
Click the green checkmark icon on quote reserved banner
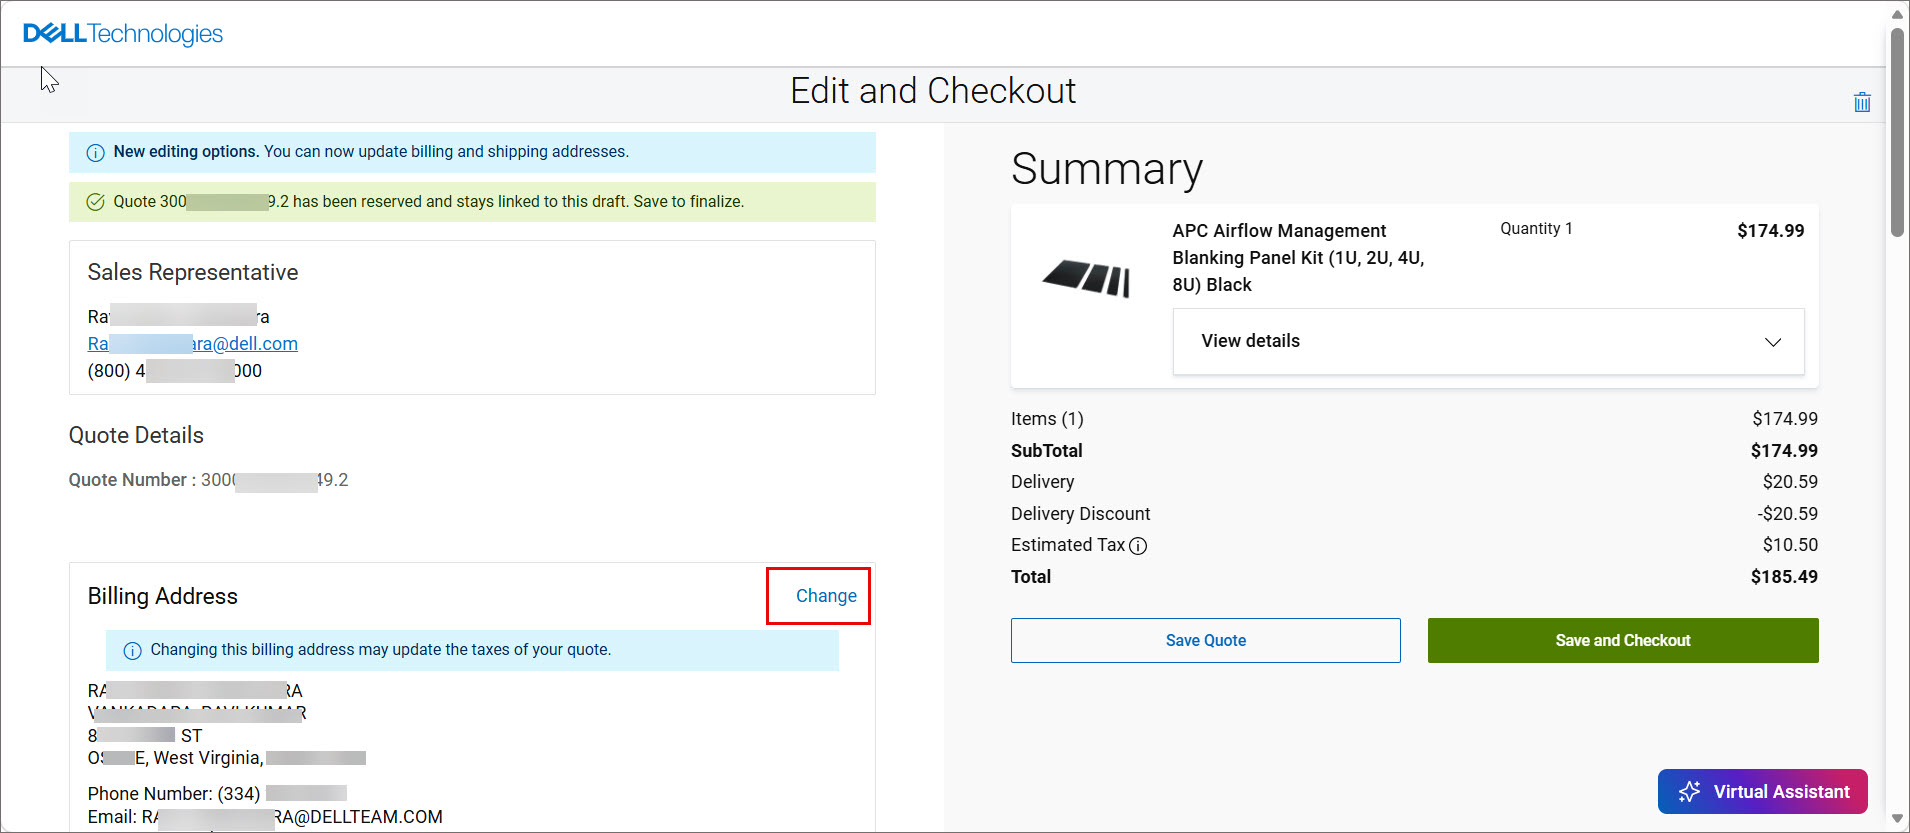click(96, 202)
